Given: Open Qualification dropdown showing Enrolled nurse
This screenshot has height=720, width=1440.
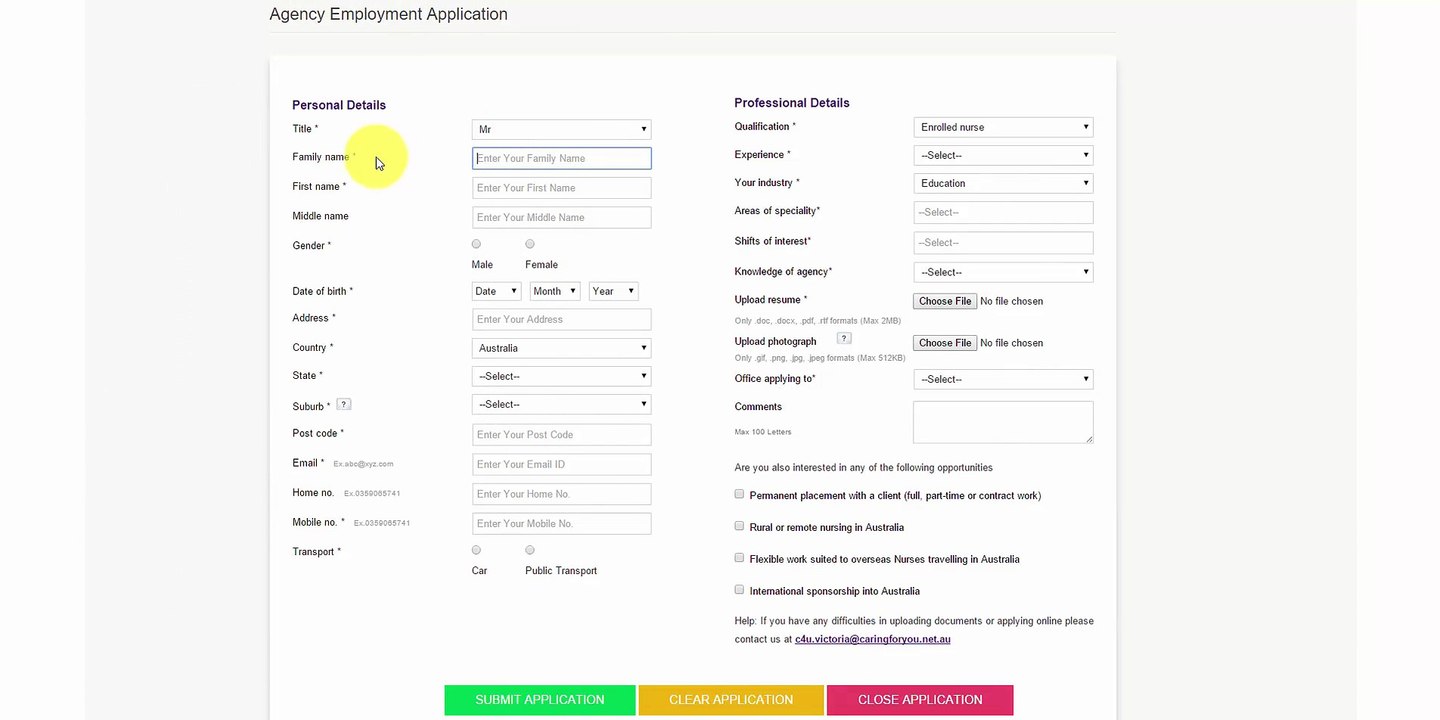Looking at the screenshot, I should click(1003, 127).
